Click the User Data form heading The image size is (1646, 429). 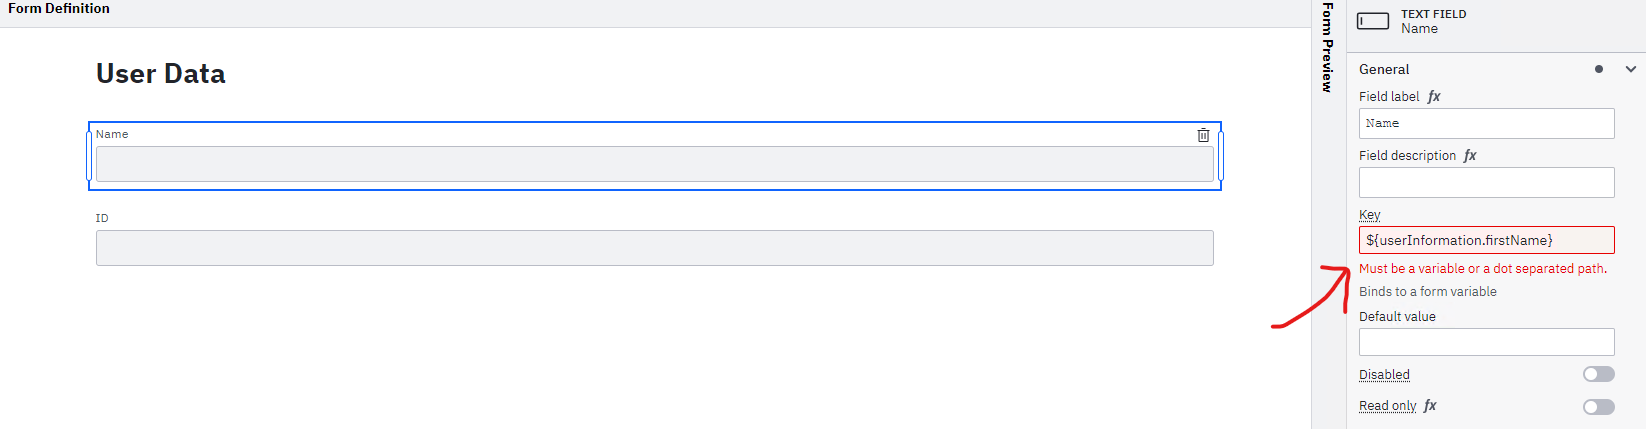coord(161,74)
